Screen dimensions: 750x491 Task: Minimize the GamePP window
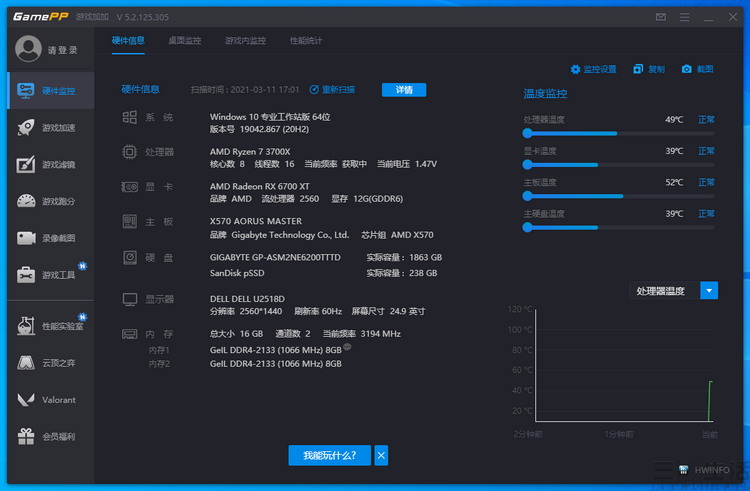pos(708,17)
